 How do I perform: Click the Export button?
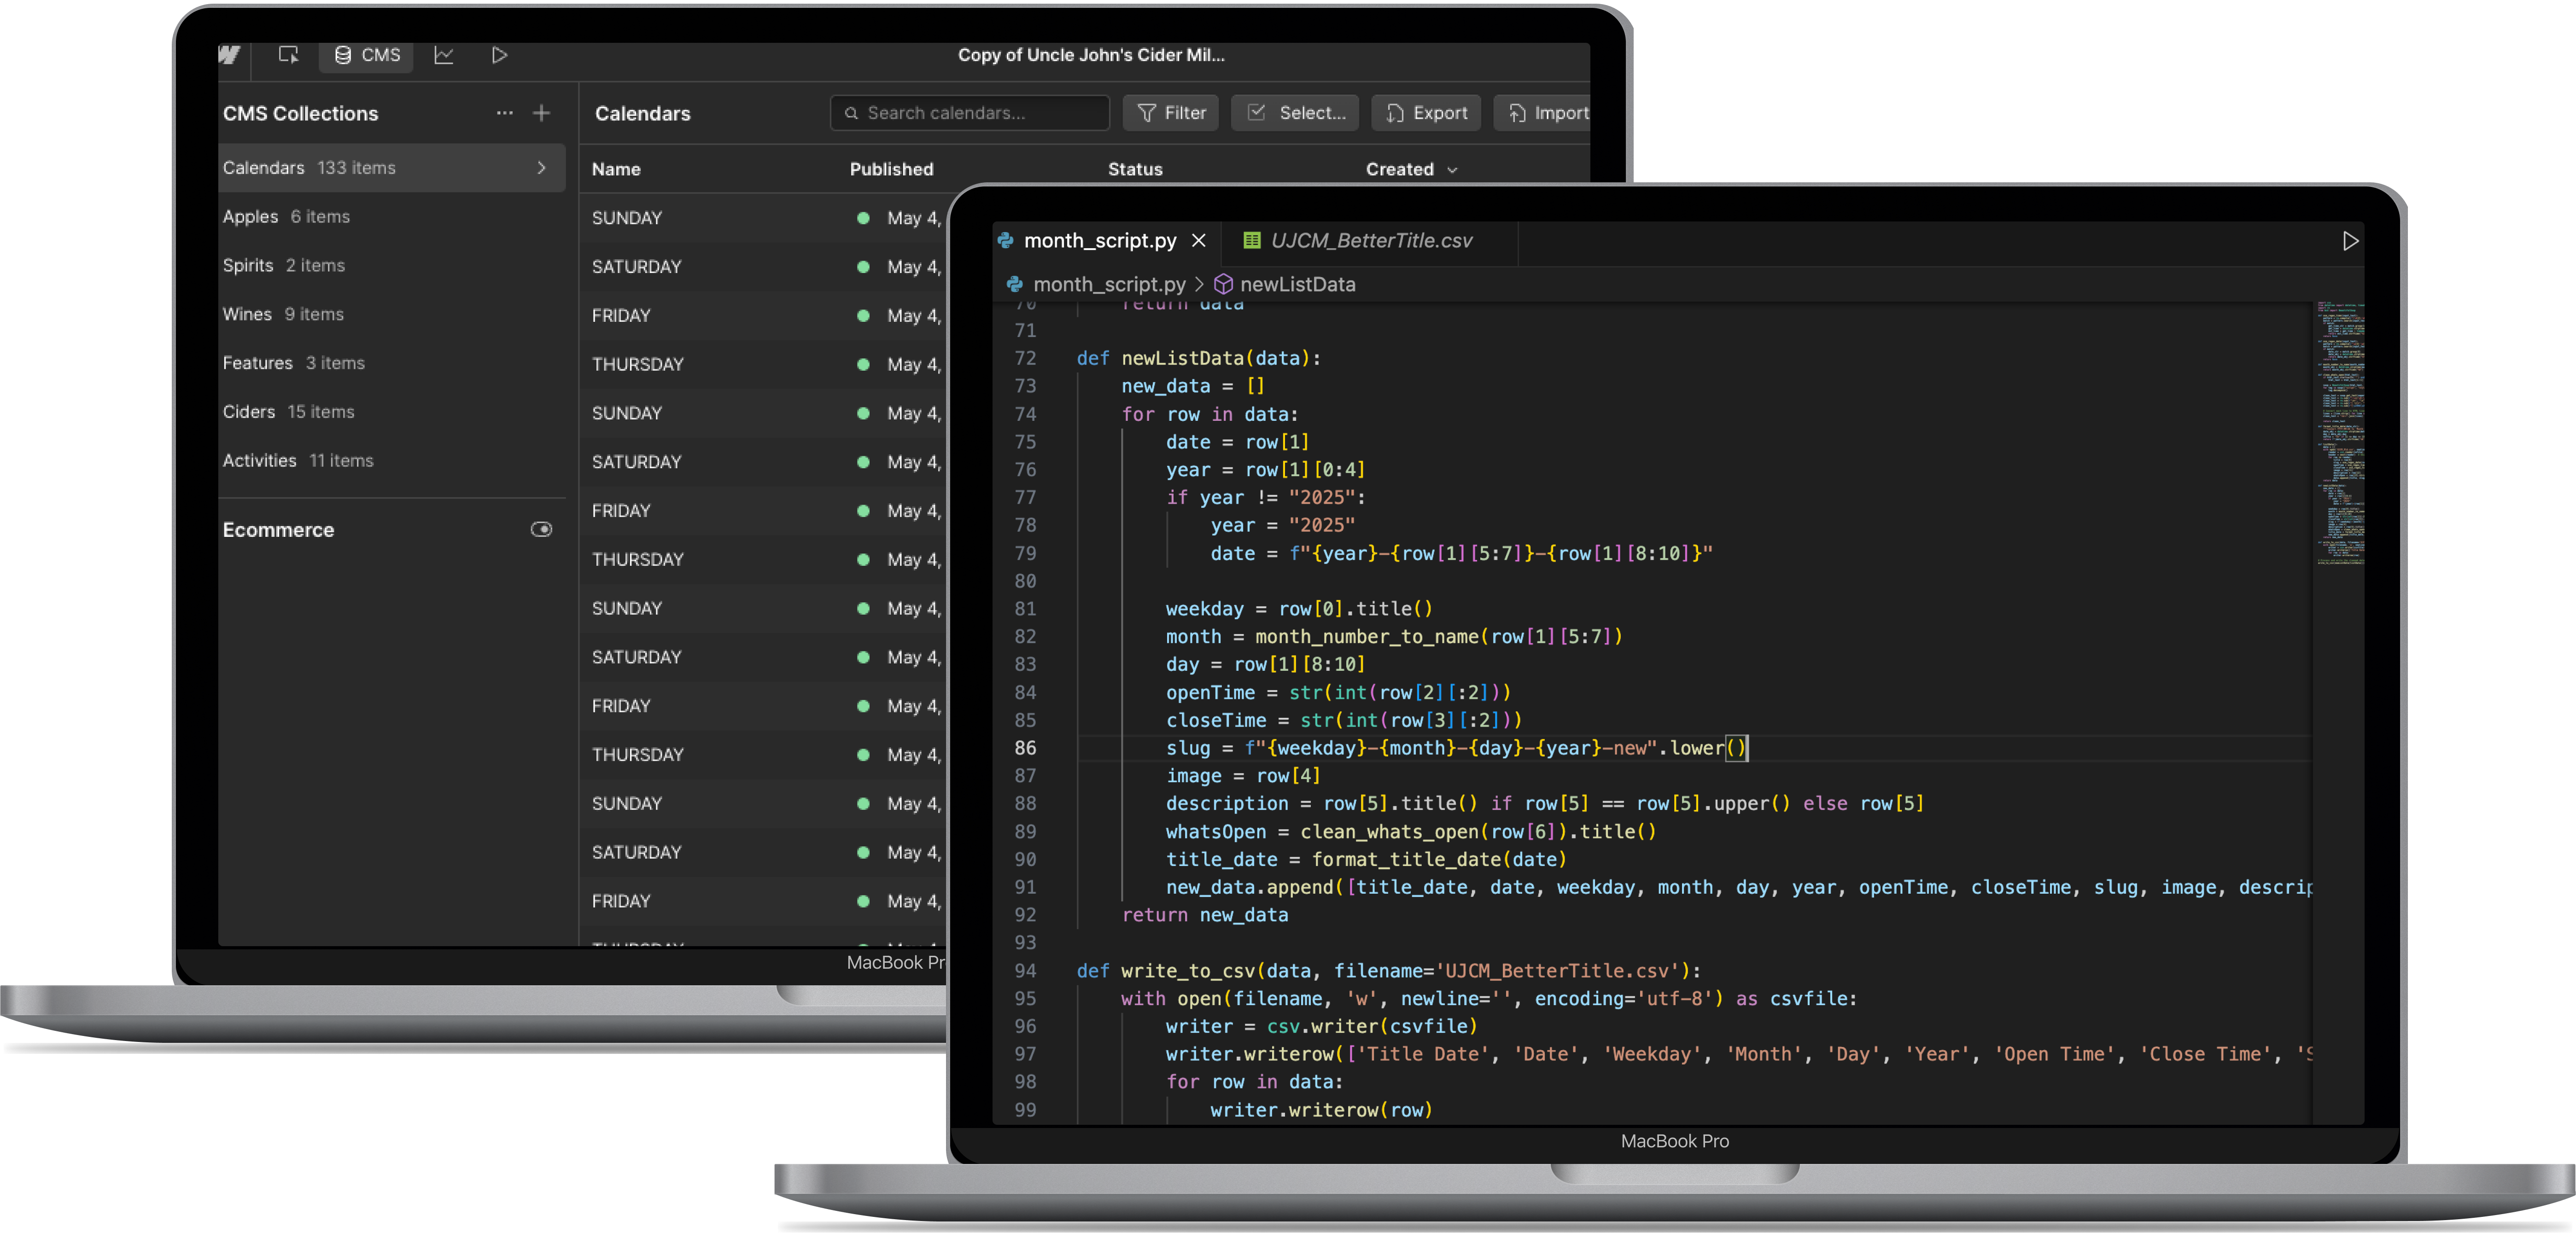(1426, 113)
